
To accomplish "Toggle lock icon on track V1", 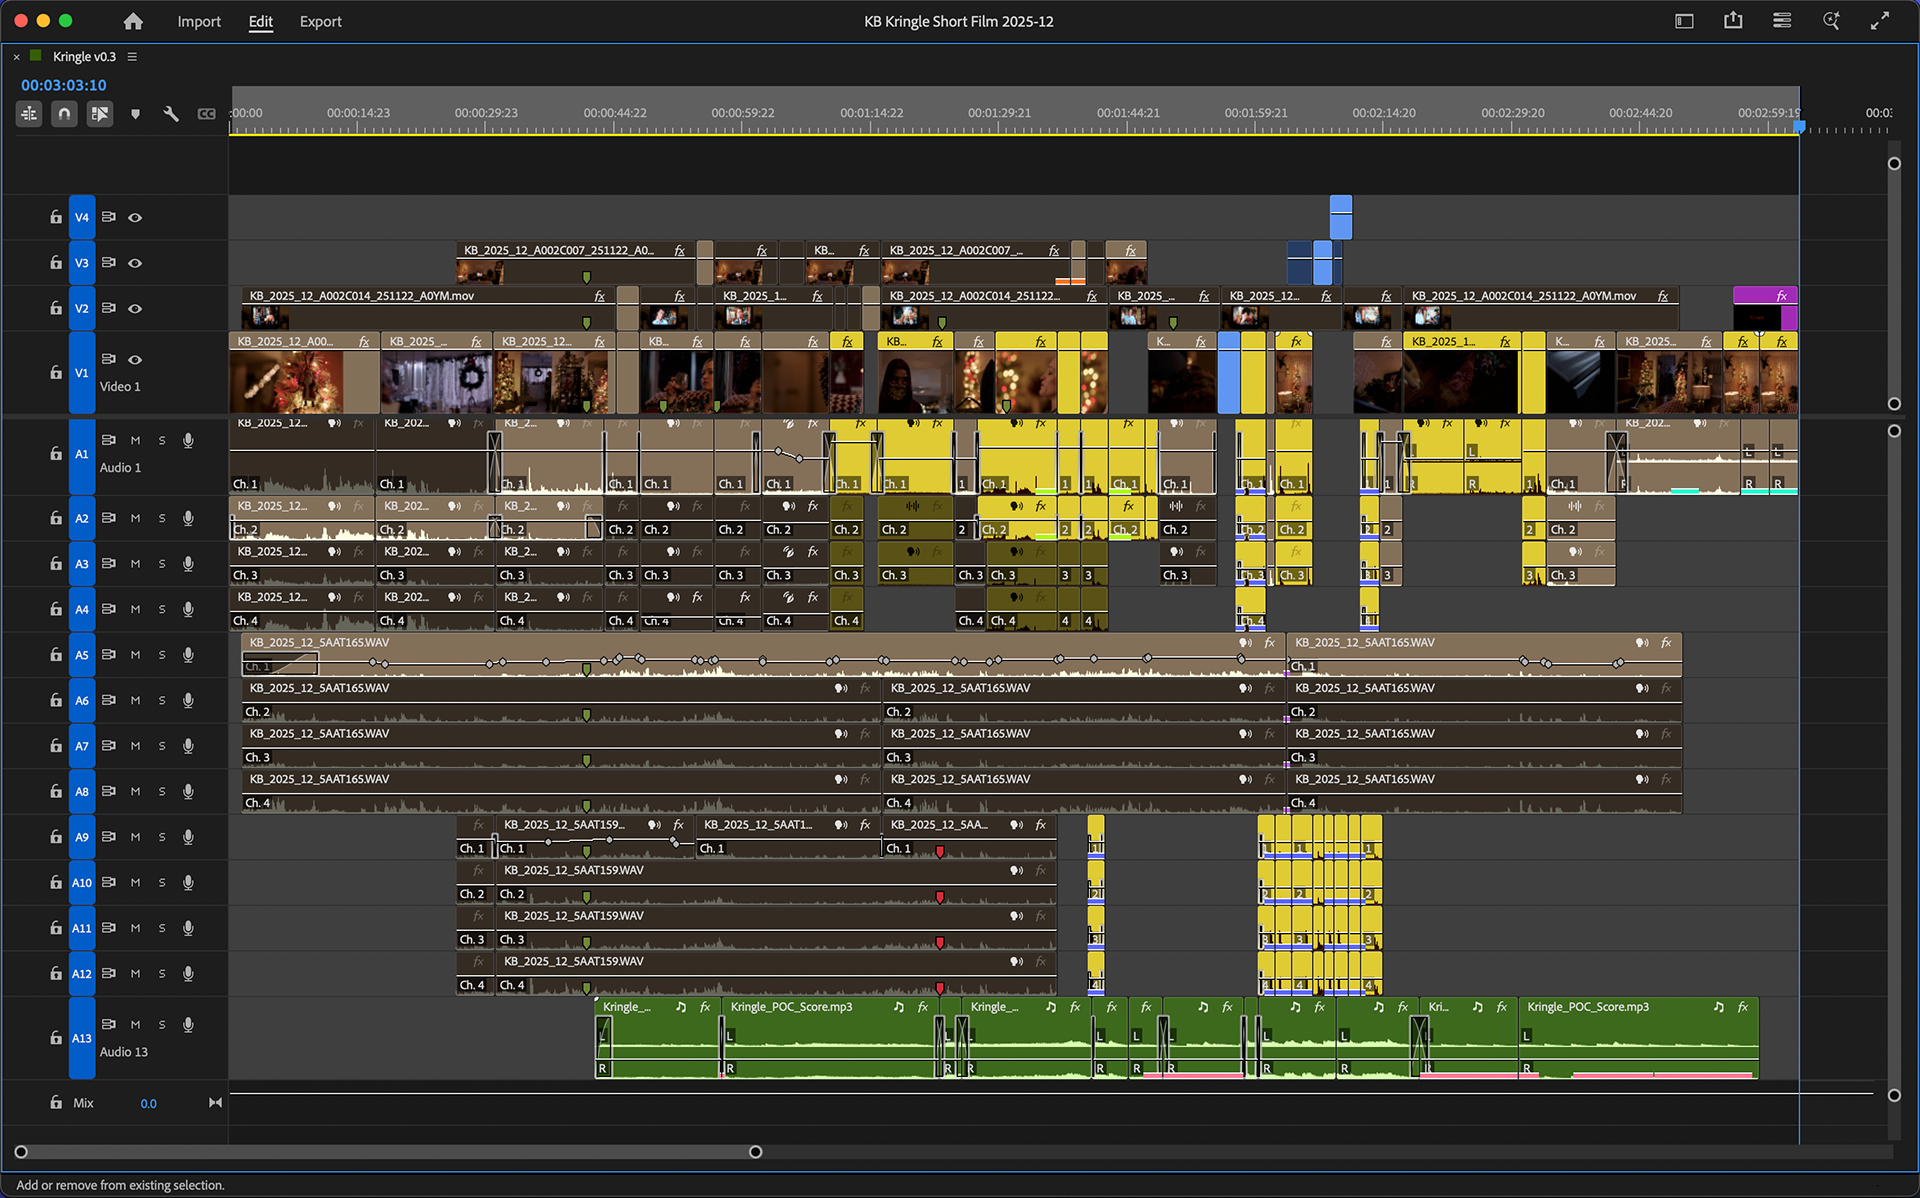I will (56, 372).
